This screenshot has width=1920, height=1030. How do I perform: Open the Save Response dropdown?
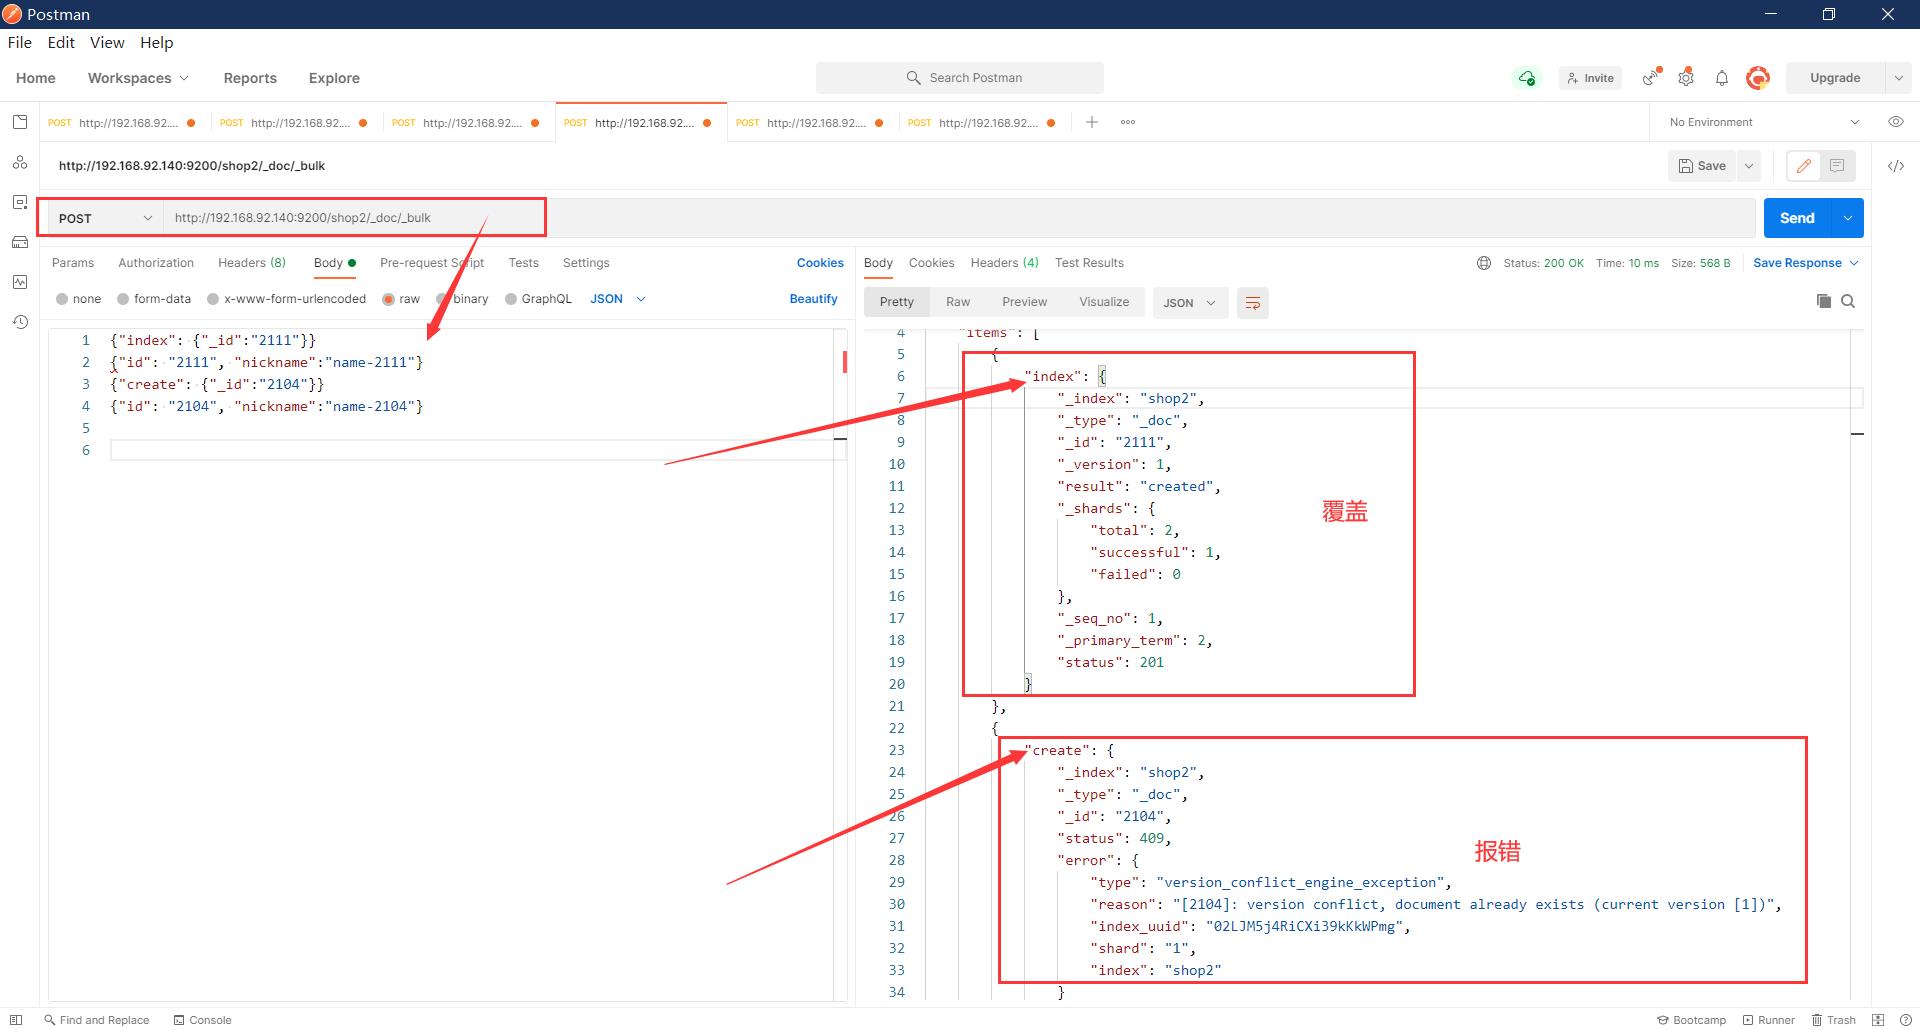1806,263
